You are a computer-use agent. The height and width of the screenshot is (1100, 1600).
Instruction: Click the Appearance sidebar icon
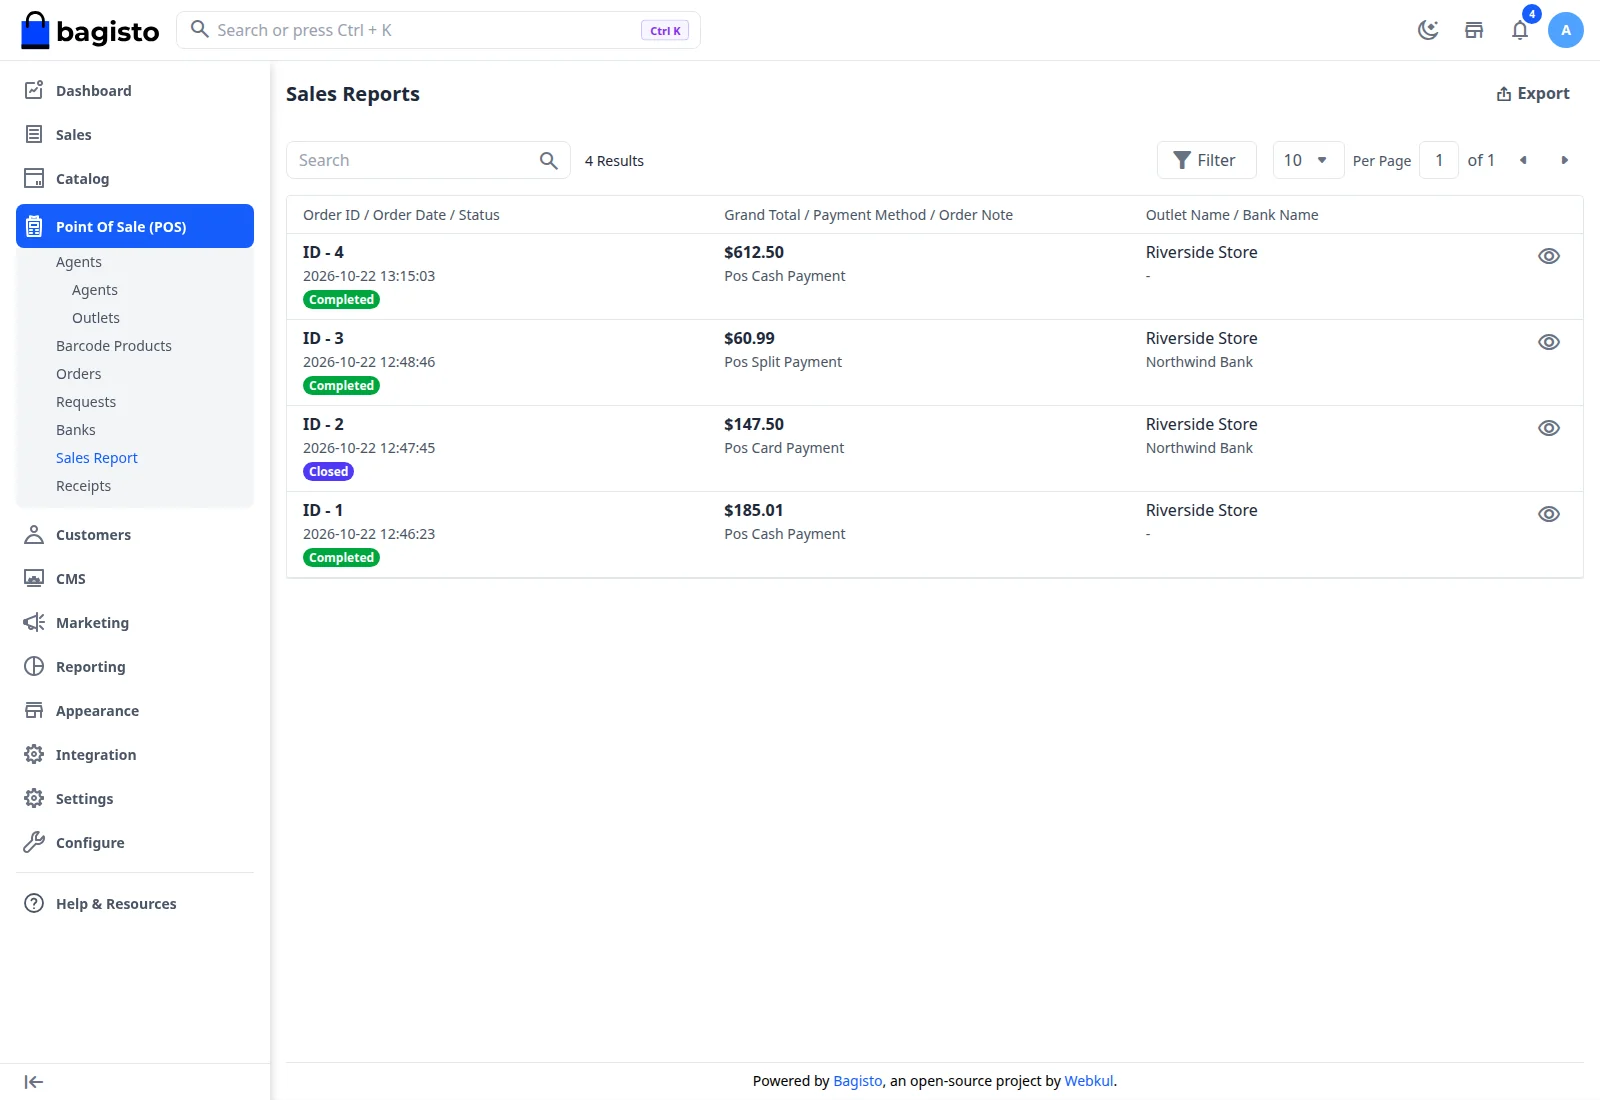[x=34, y=710]
